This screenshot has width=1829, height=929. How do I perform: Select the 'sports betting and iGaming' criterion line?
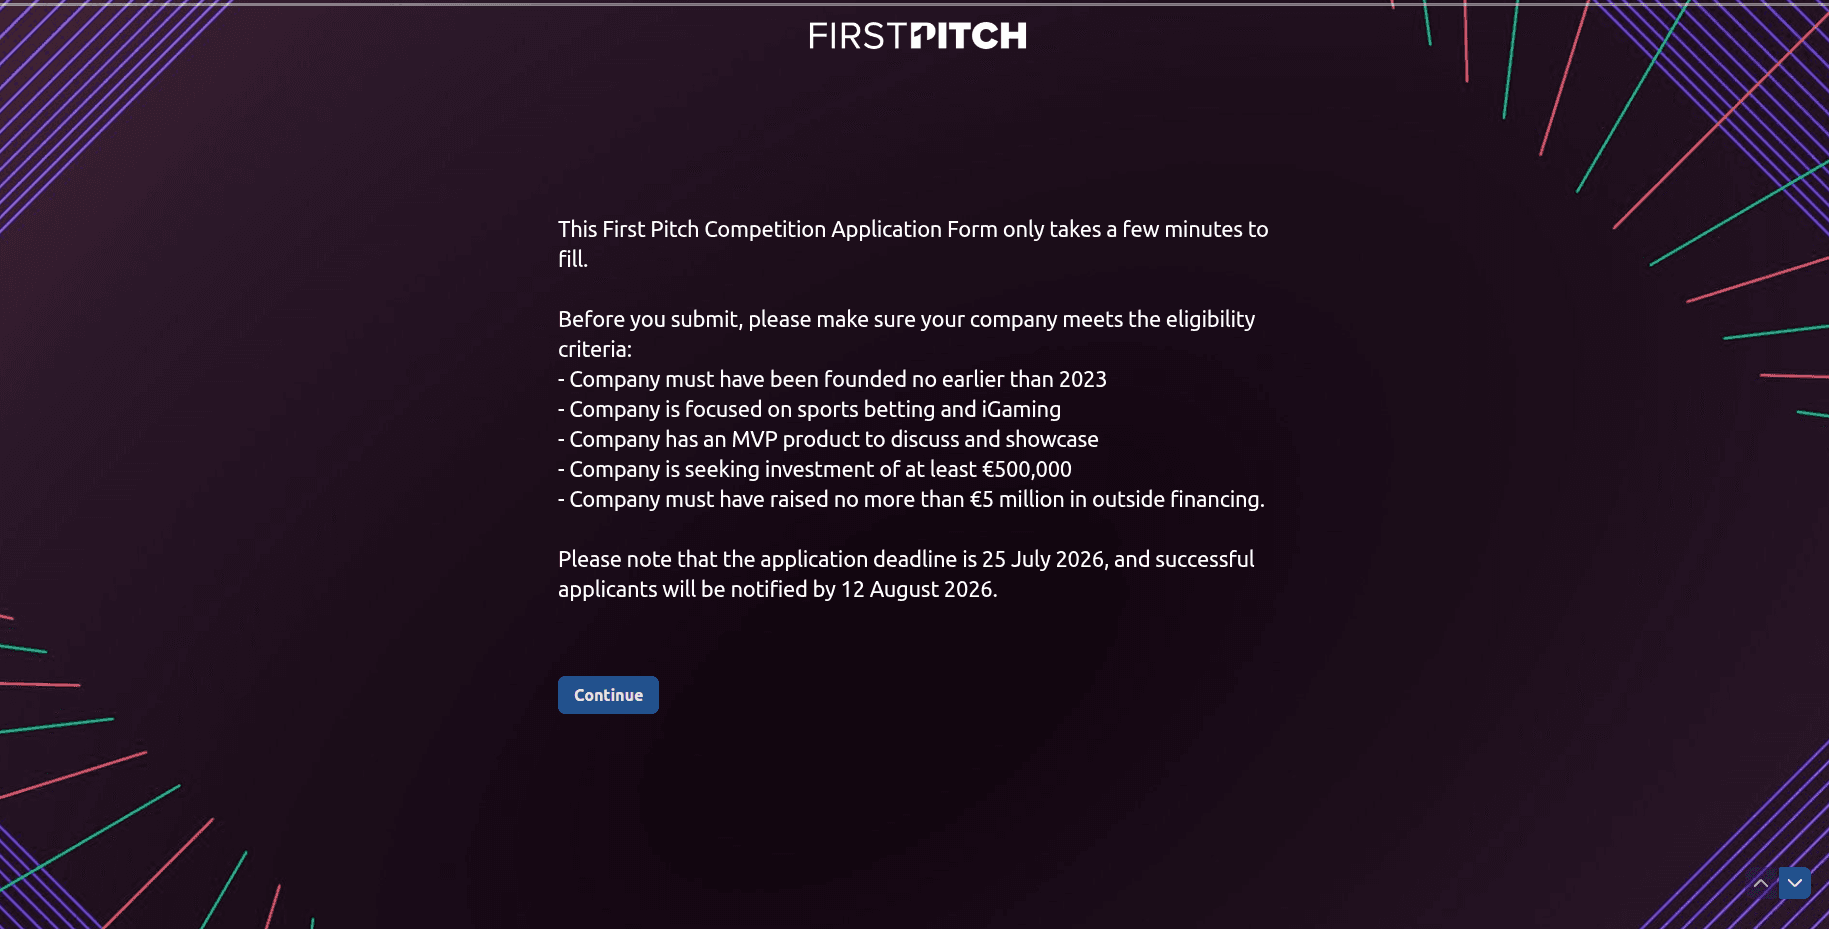pyautogui.click(x=810, y=409)
